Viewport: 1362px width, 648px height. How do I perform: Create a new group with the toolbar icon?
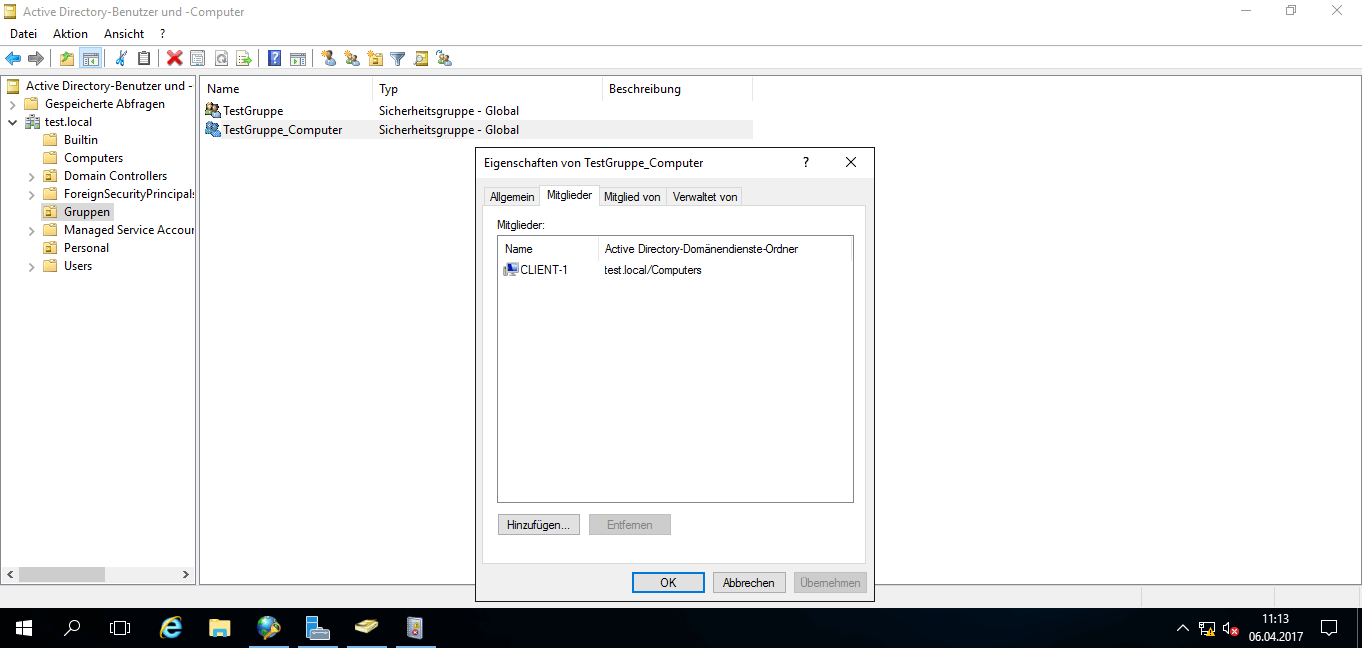[x=352, y=58]
